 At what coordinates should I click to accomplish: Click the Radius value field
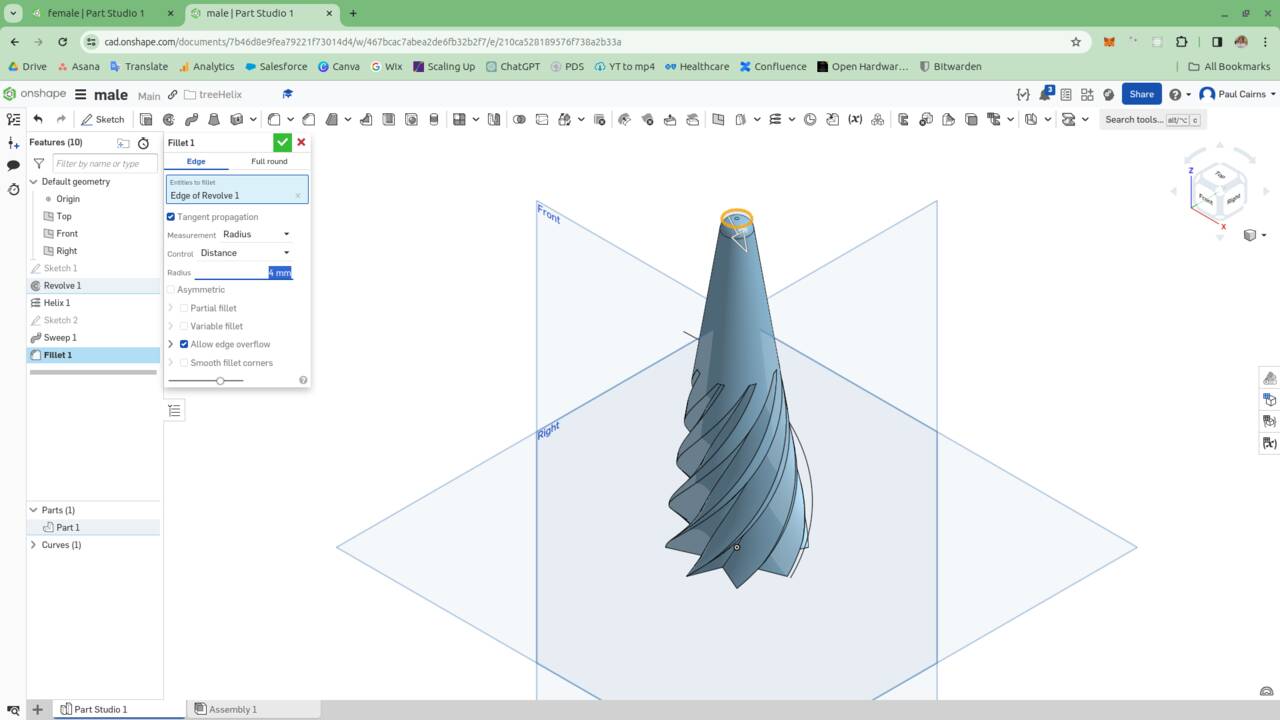click(x=243, y=272)
